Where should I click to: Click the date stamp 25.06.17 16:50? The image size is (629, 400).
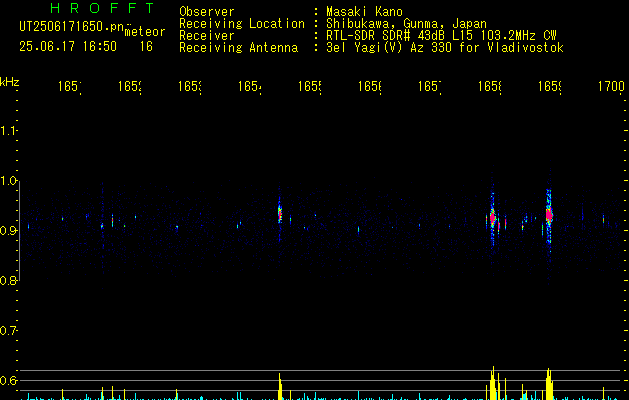(68, 47)
